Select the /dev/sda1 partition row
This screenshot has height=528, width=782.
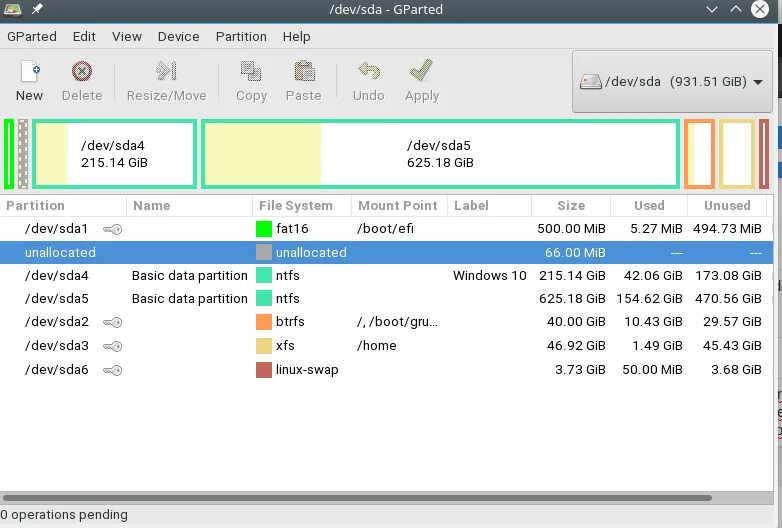coord(387,229)
